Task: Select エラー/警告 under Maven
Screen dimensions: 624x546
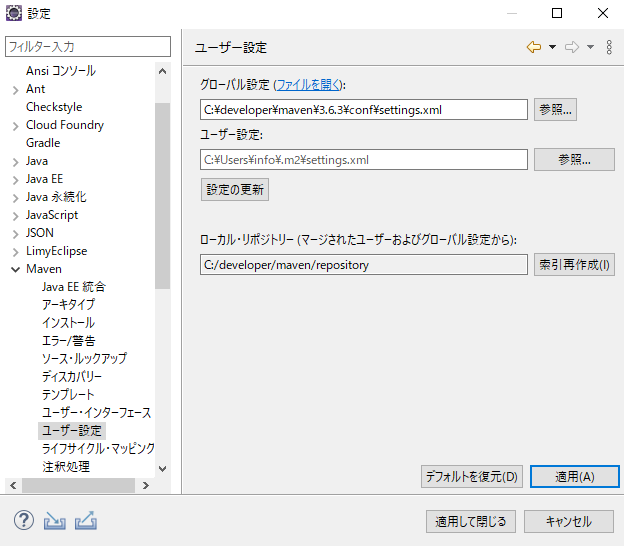Action: (69, 341)
